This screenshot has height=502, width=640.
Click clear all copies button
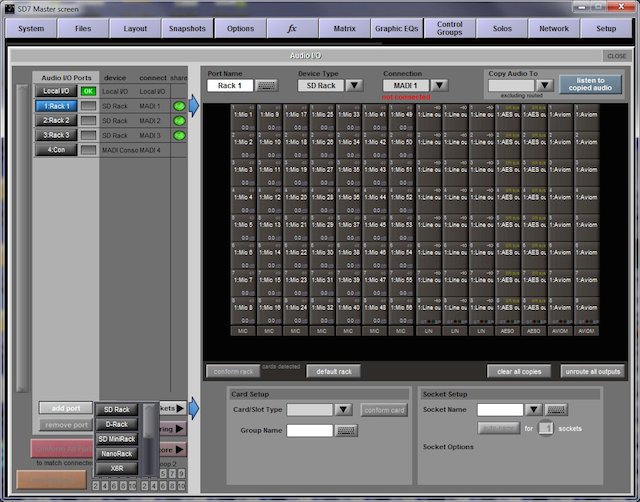click(x=519, y=371)
